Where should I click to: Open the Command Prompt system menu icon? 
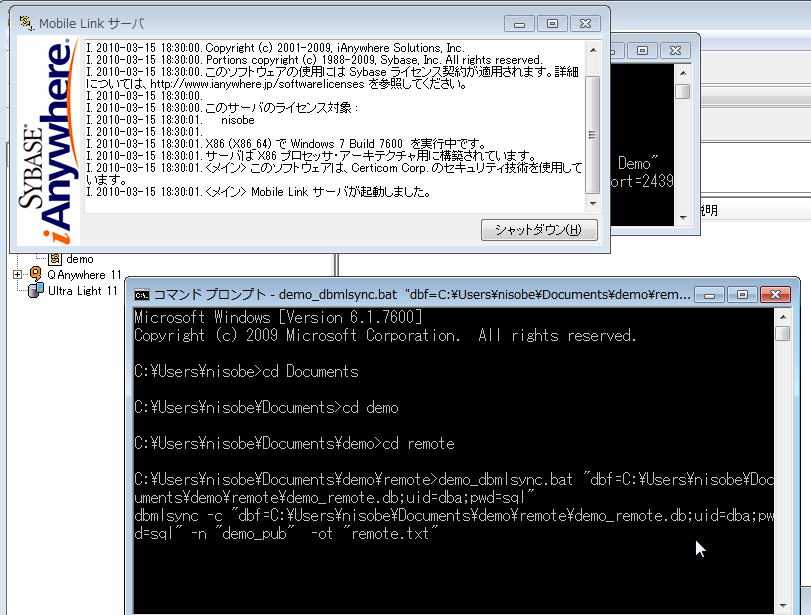tap(143, 295)
